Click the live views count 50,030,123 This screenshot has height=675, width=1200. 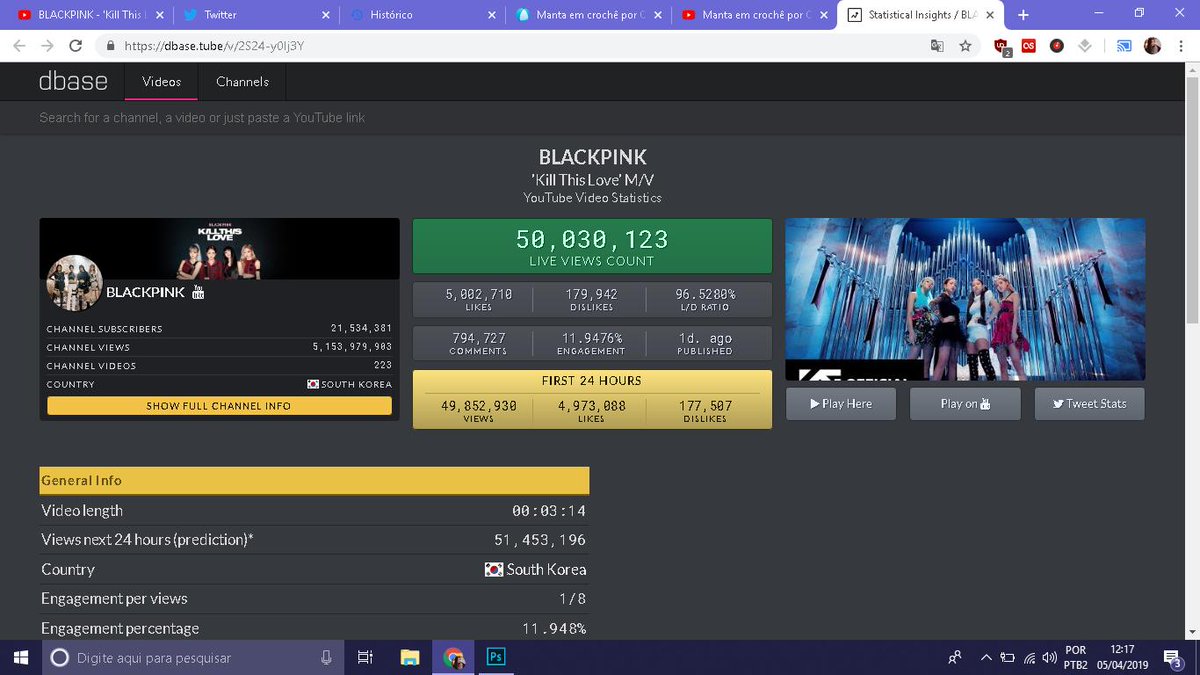point(592,240)
